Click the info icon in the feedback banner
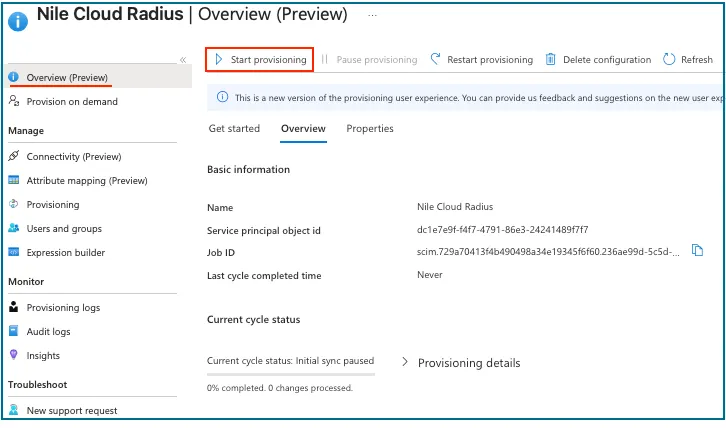The image size is (726, 428). point(223,97)
